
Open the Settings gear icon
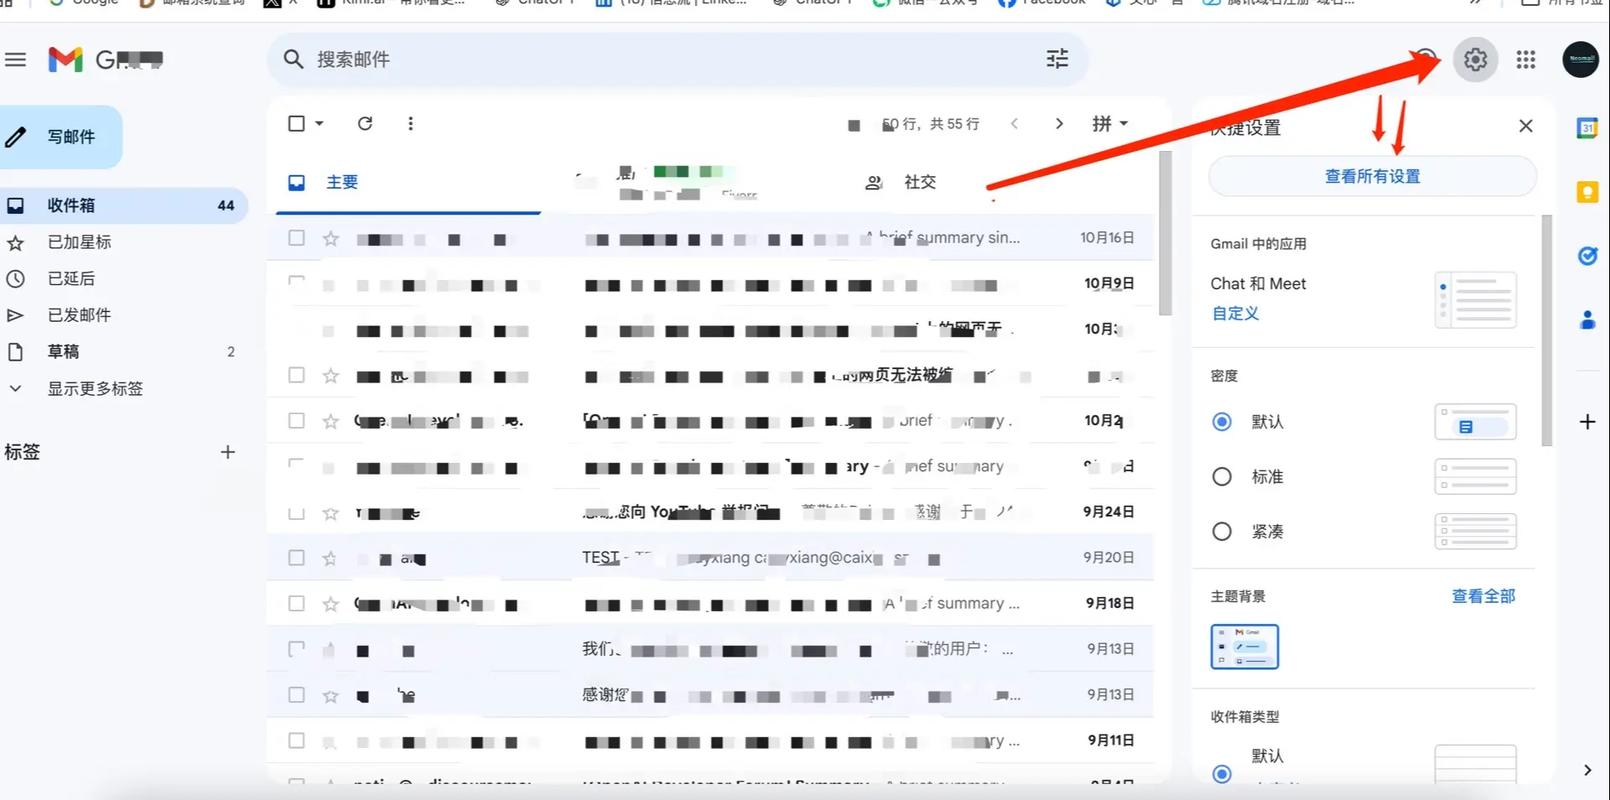[1475, 60]
